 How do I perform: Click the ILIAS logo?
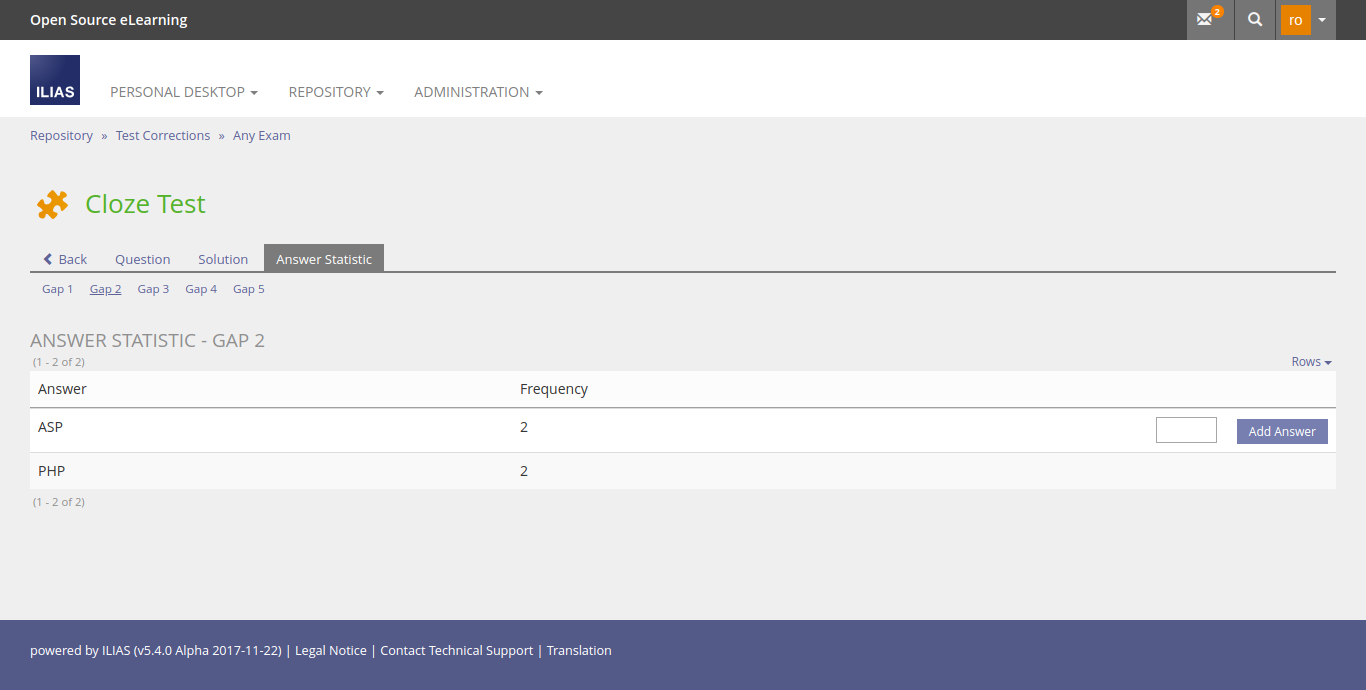55,80
